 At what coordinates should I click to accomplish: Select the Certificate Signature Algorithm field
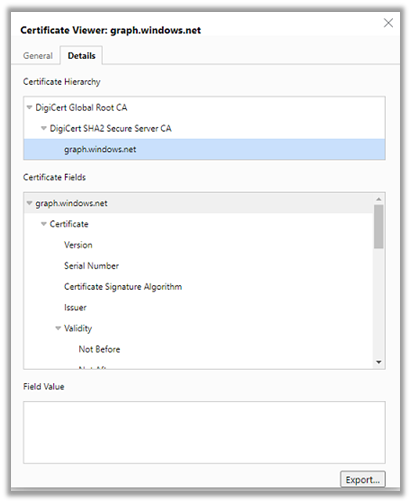pyautogui.click(x=123, y=287)
